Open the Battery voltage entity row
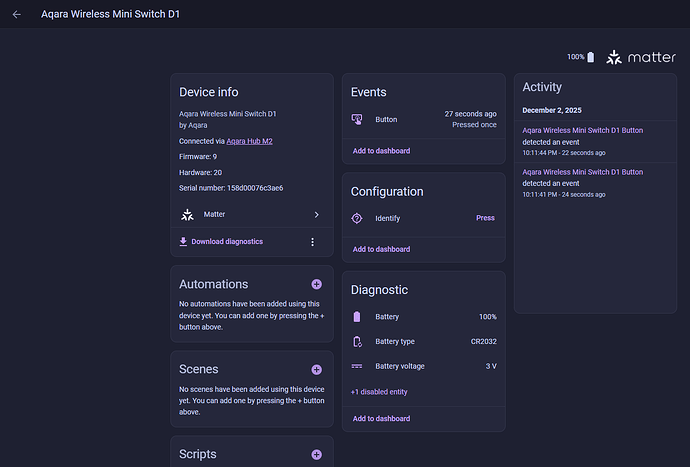Viewport: 690px width, 467px height. coord(423,366)
